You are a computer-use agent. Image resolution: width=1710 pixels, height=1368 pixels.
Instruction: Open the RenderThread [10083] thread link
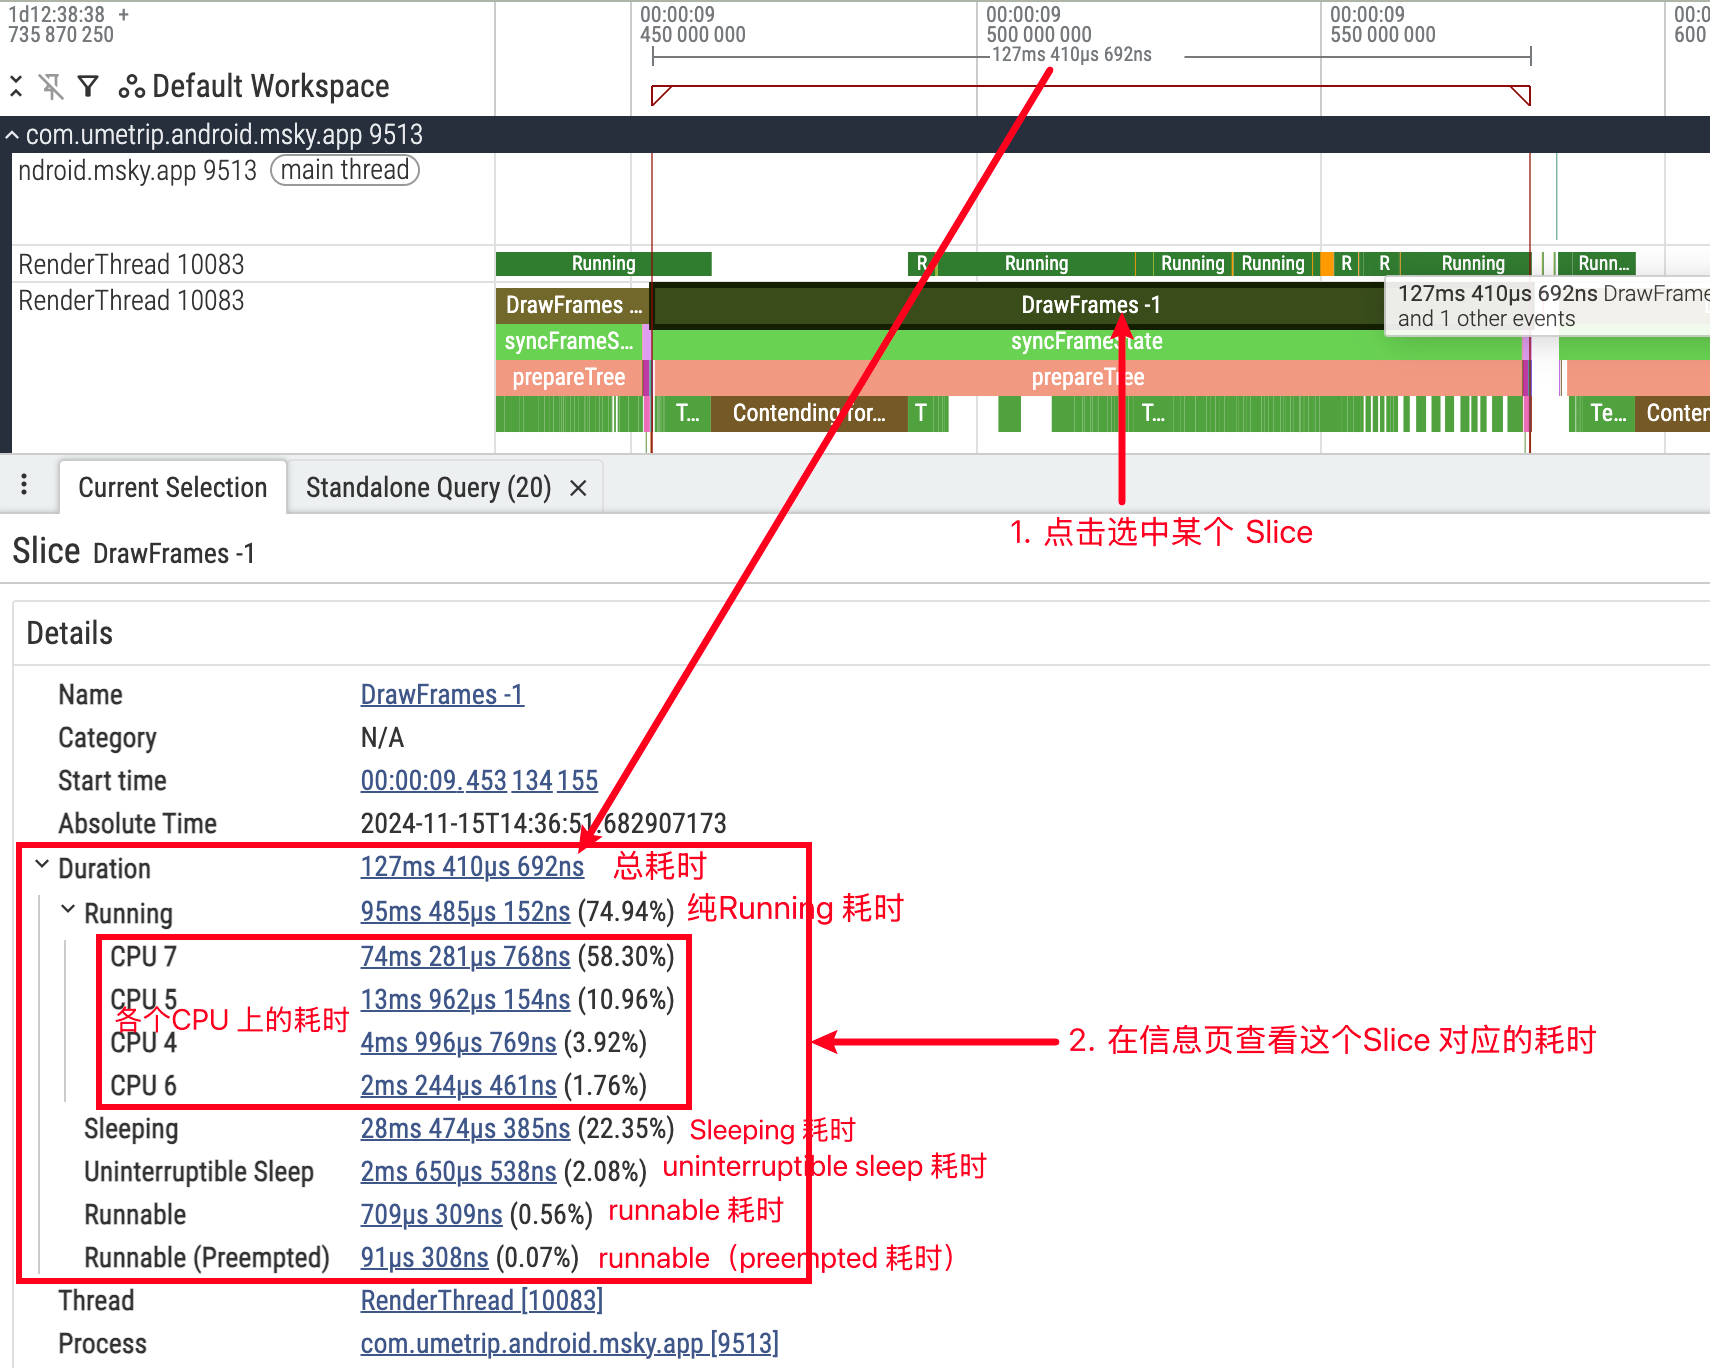pyautogui.click(x=481, y=1300)
